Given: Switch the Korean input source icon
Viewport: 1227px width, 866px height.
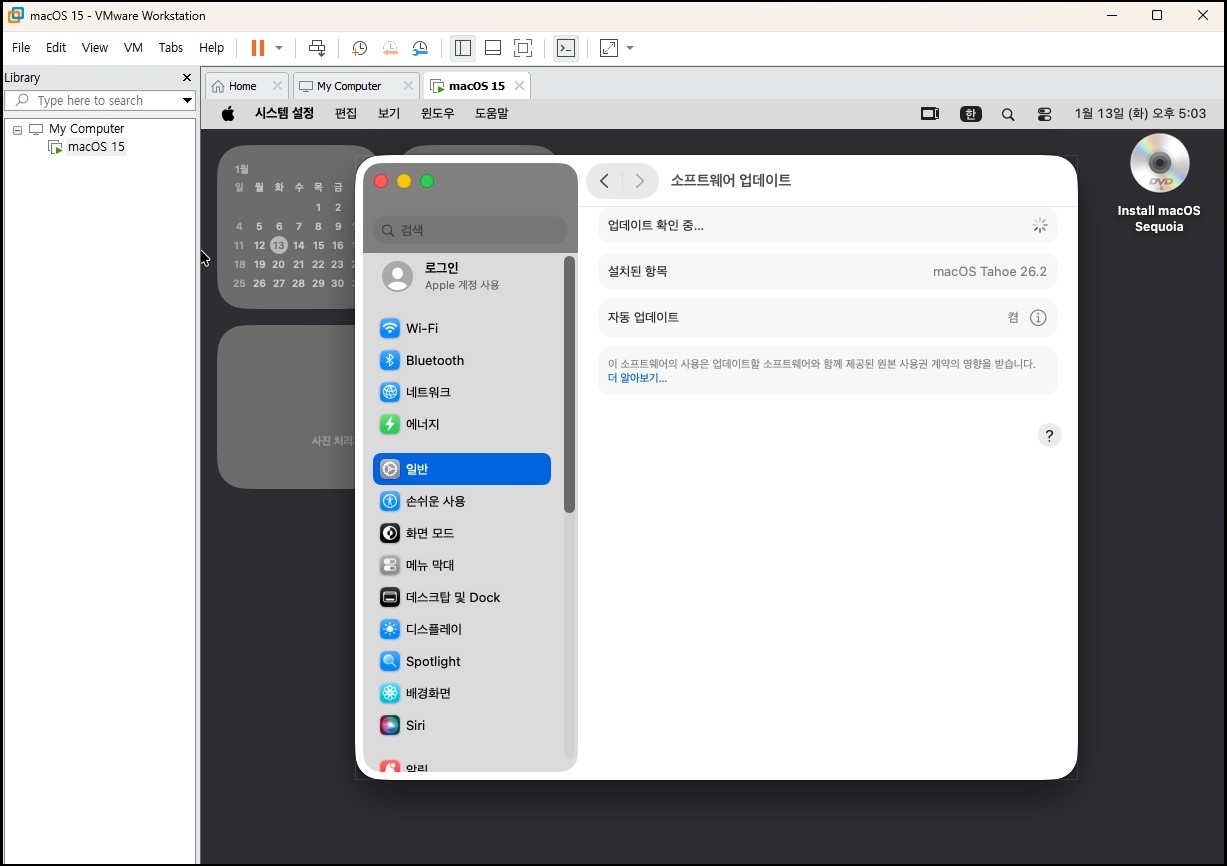Looking at the screenshot, I should (971, 114).
